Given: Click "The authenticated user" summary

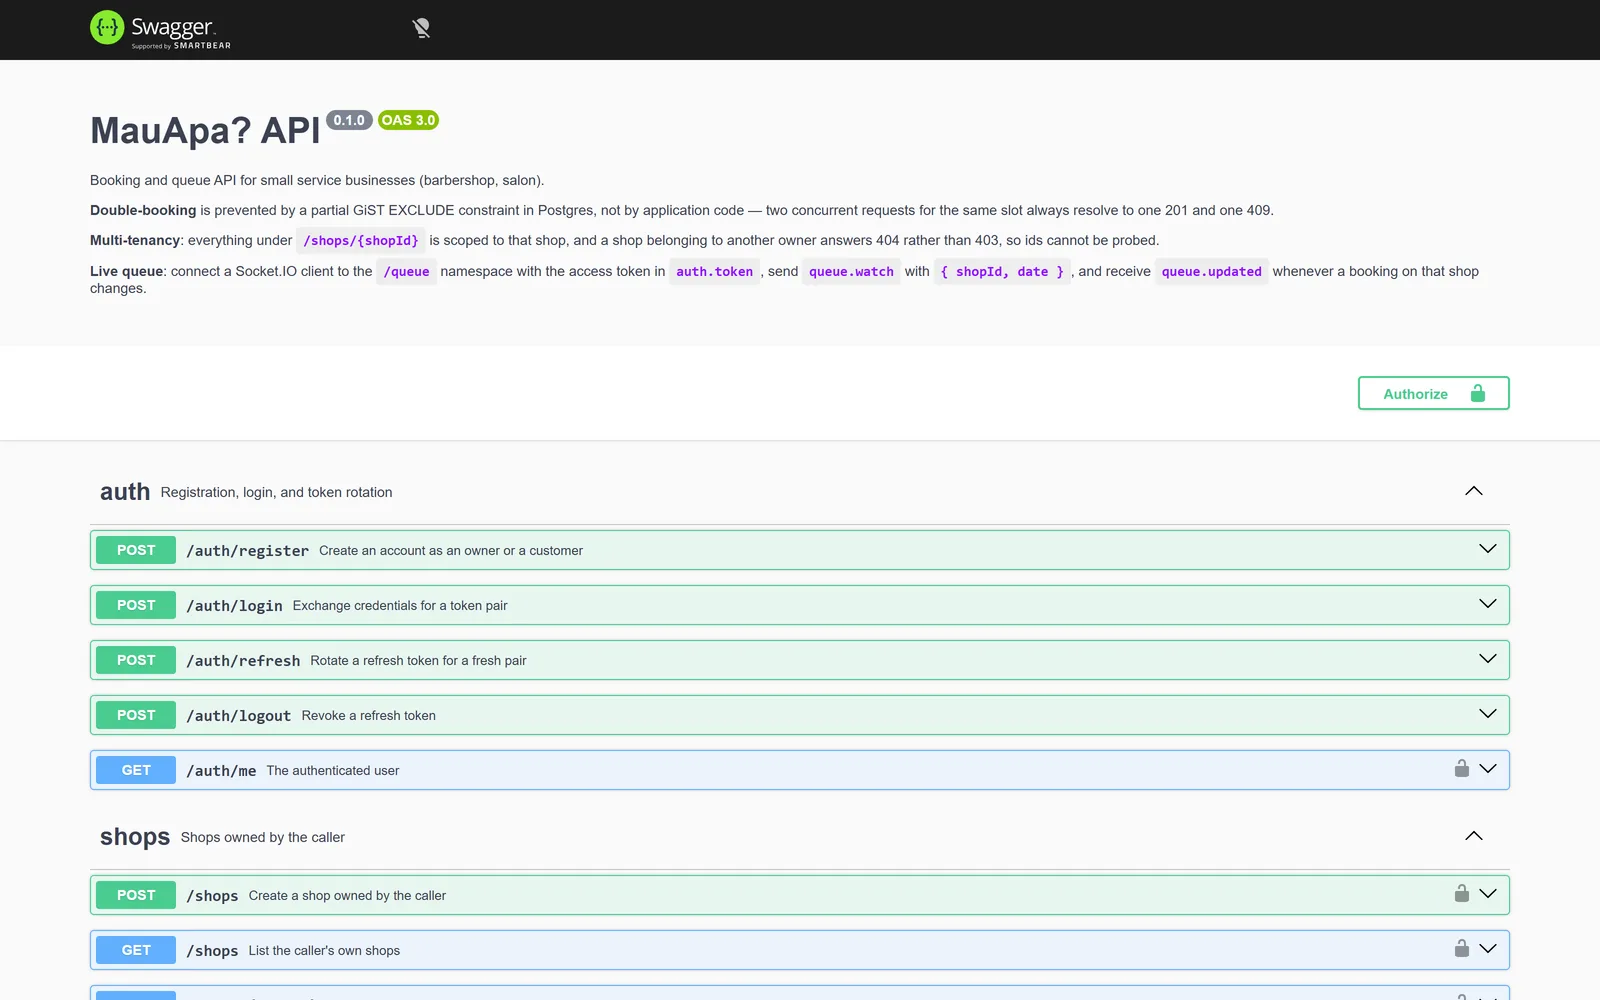Looking at the screenshot, I should 333,771.
